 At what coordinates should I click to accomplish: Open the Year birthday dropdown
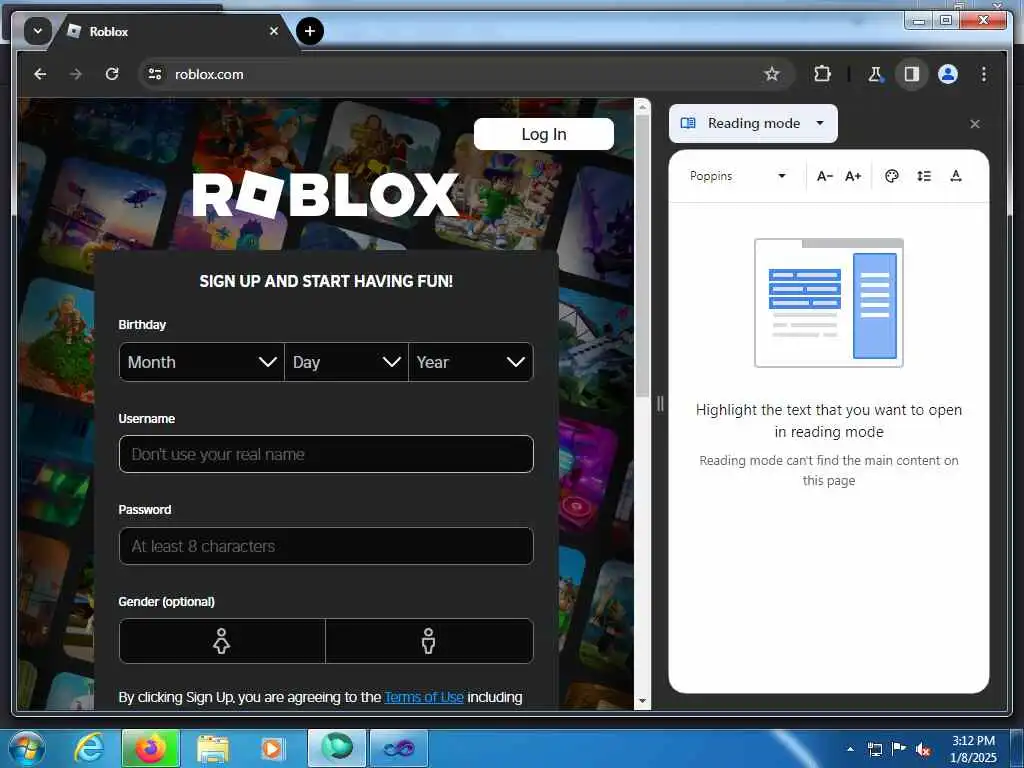click(471, 362)
